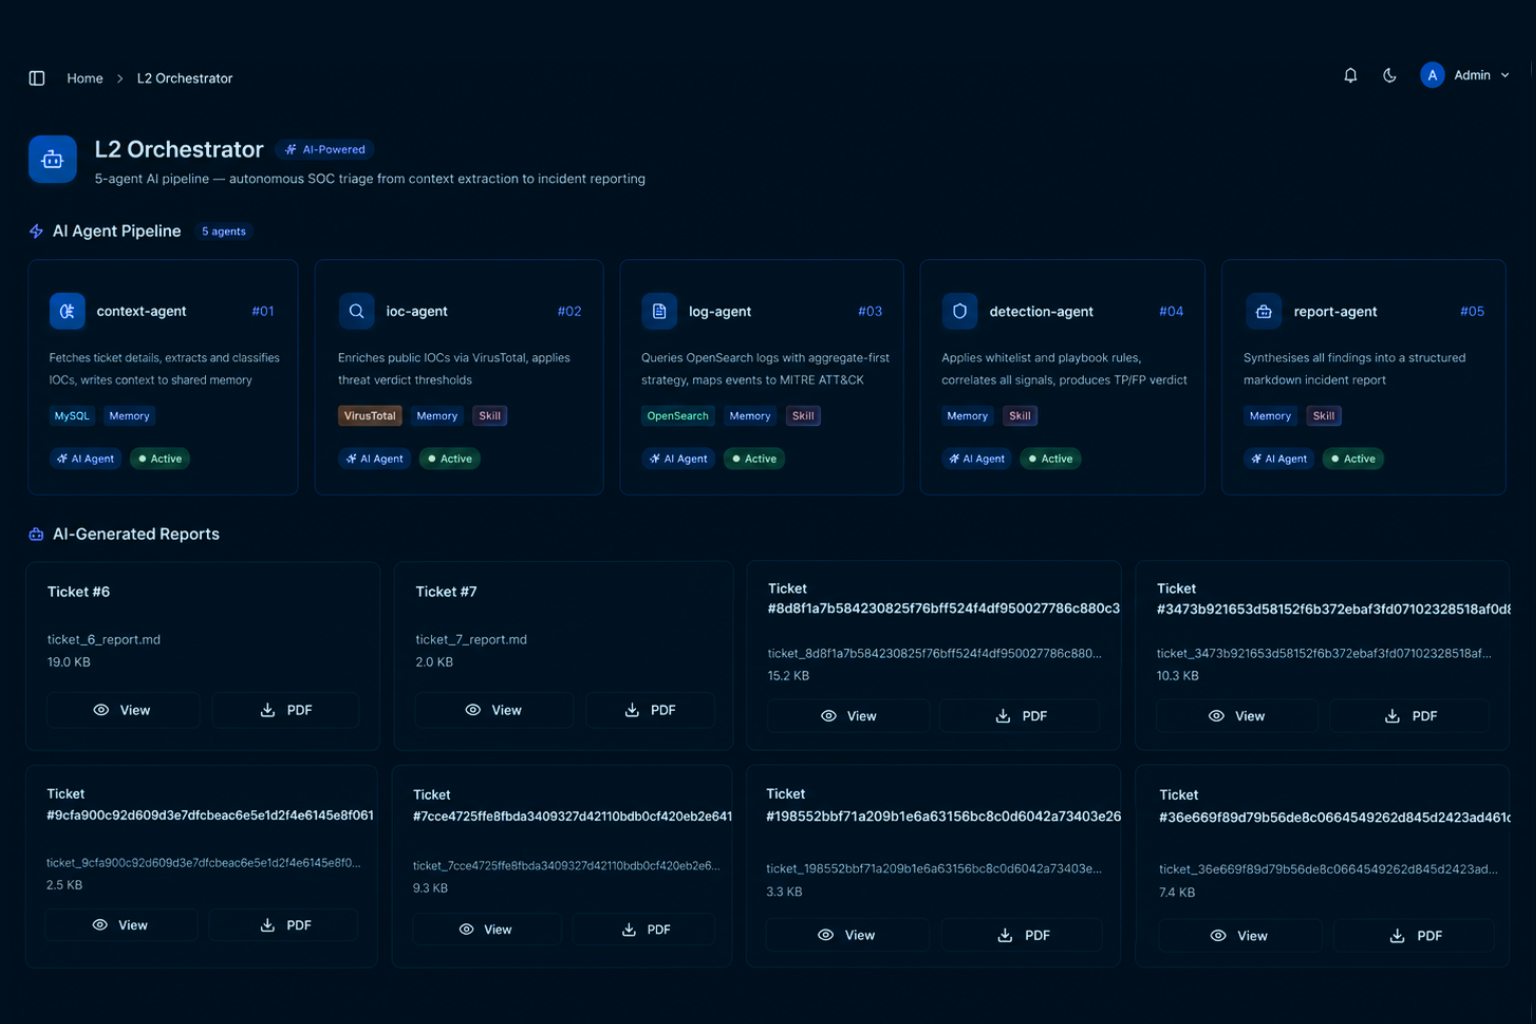Screen dimensions: 1536x1024
Task: Download Ticket #7 as PDF
Action: click(650, 710)
